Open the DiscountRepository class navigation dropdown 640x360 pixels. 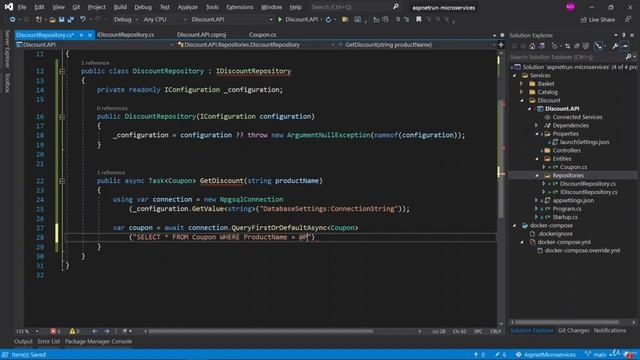pyautogui.click(x=256, y=44)
